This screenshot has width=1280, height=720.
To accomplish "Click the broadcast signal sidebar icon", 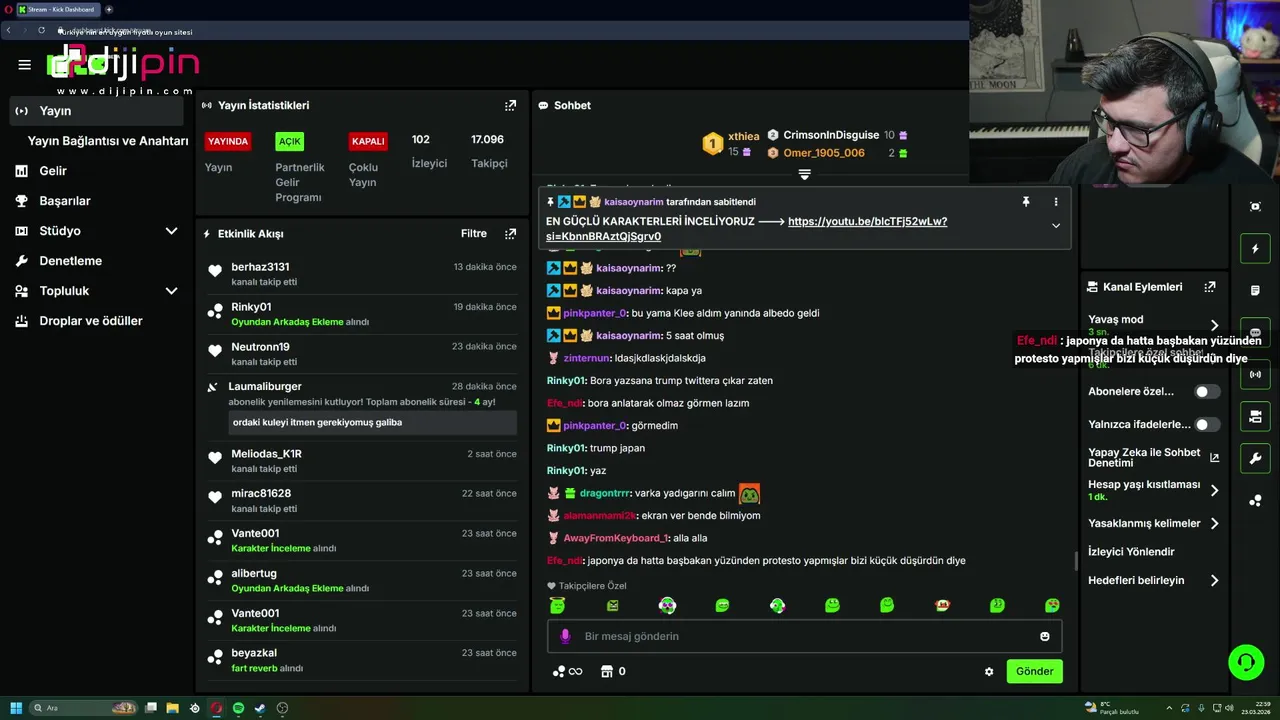I will tap(1255, 374).
